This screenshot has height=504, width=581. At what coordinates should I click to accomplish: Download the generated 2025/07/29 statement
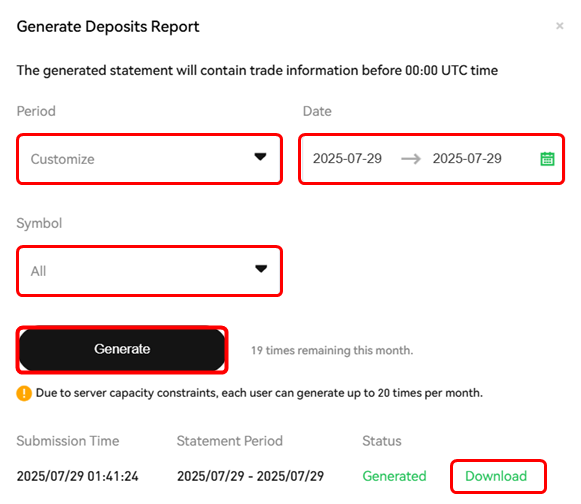pyautogui.click(x=496, y=476)
